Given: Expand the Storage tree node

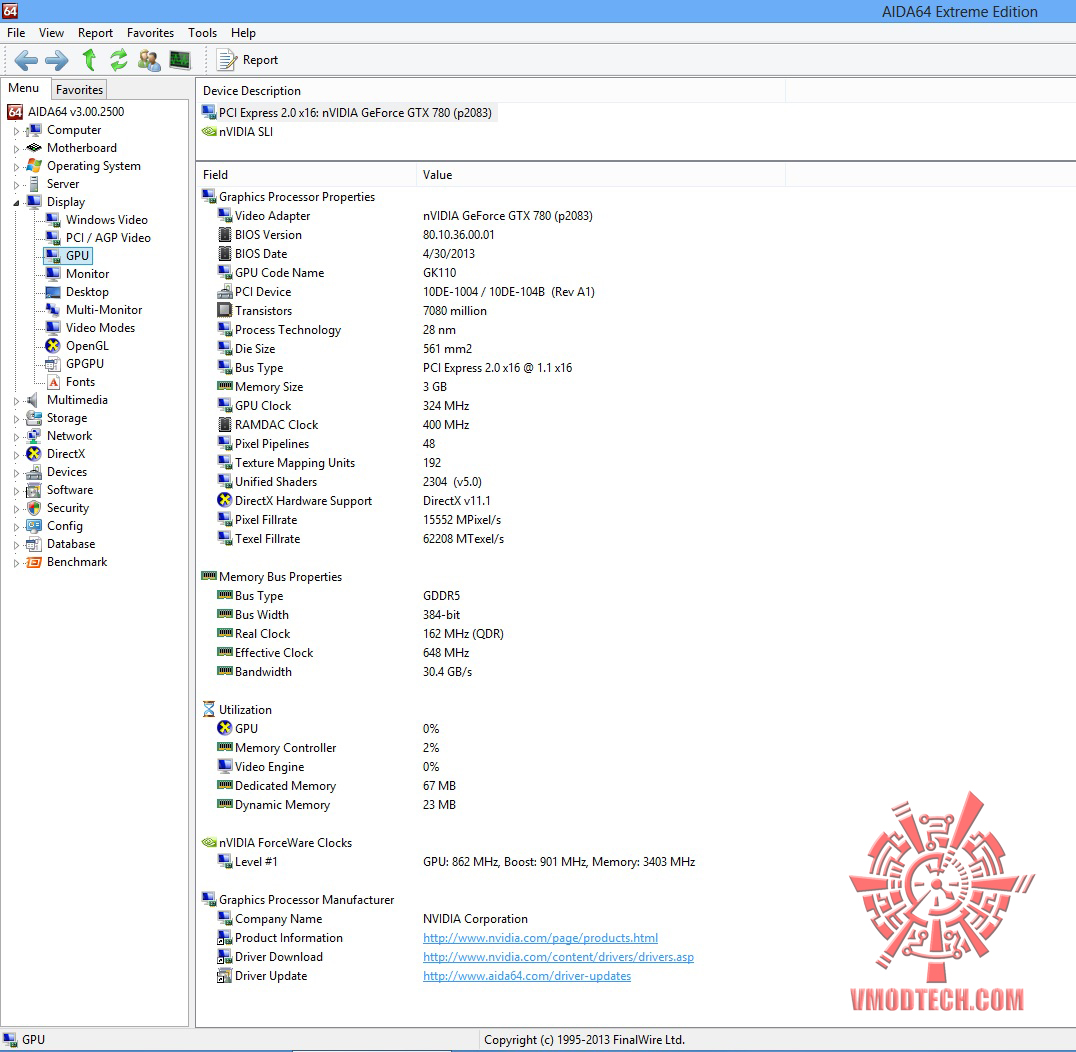Looking at the screenshot, I should tap(16, 419).
